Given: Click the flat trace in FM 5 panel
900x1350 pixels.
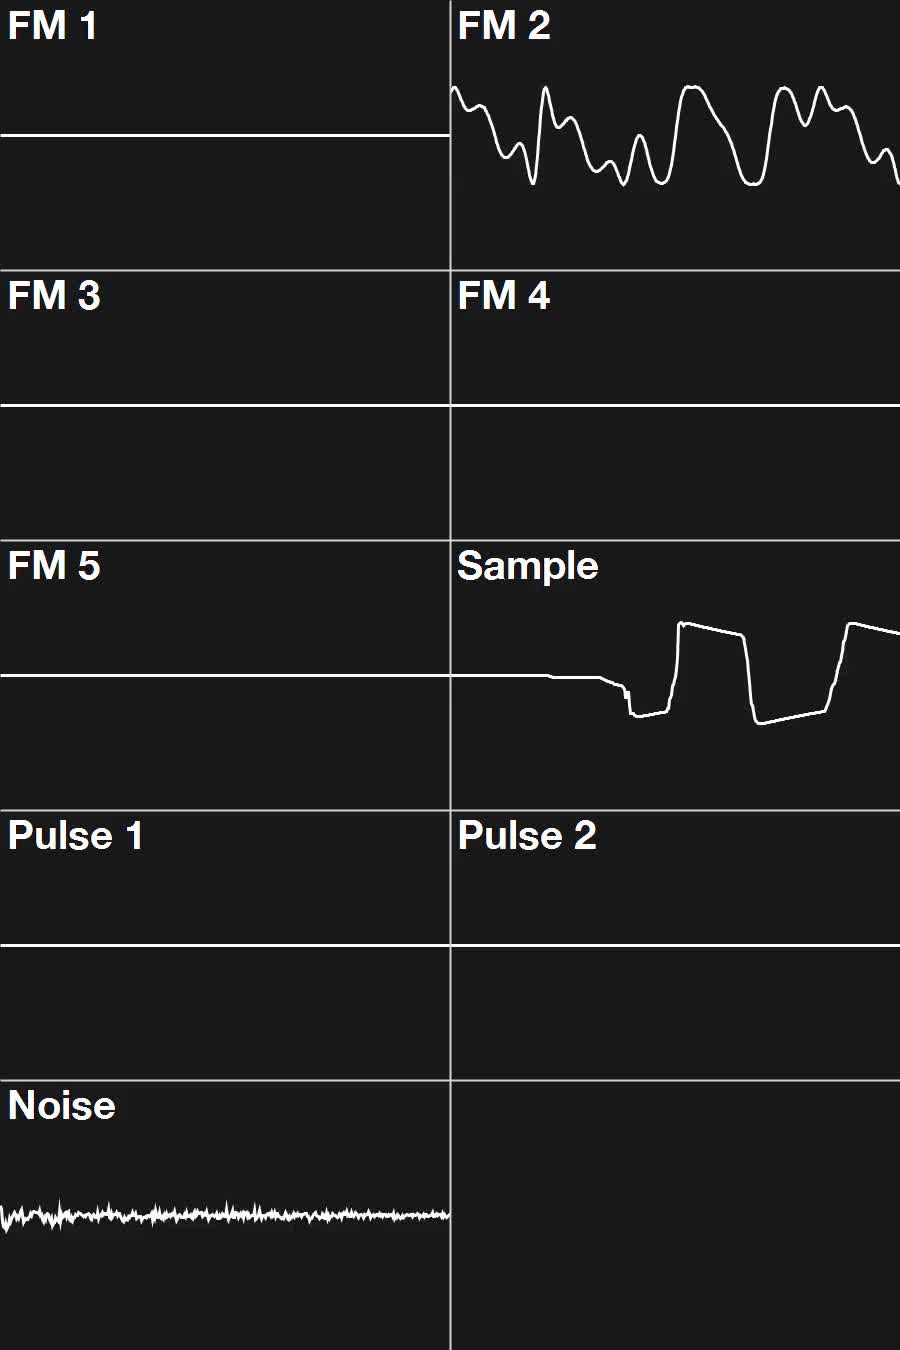Looking at the screenshot, I should pyautogui.click(x=225, y=676).
